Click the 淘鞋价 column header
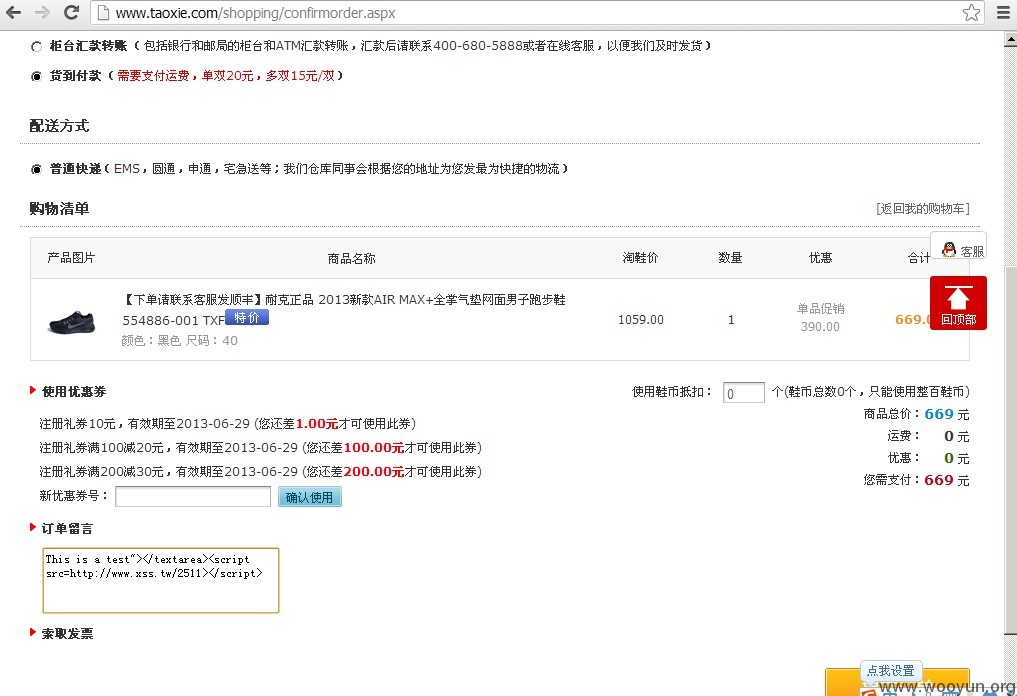 pyautogui.click(x=640, y=258)
